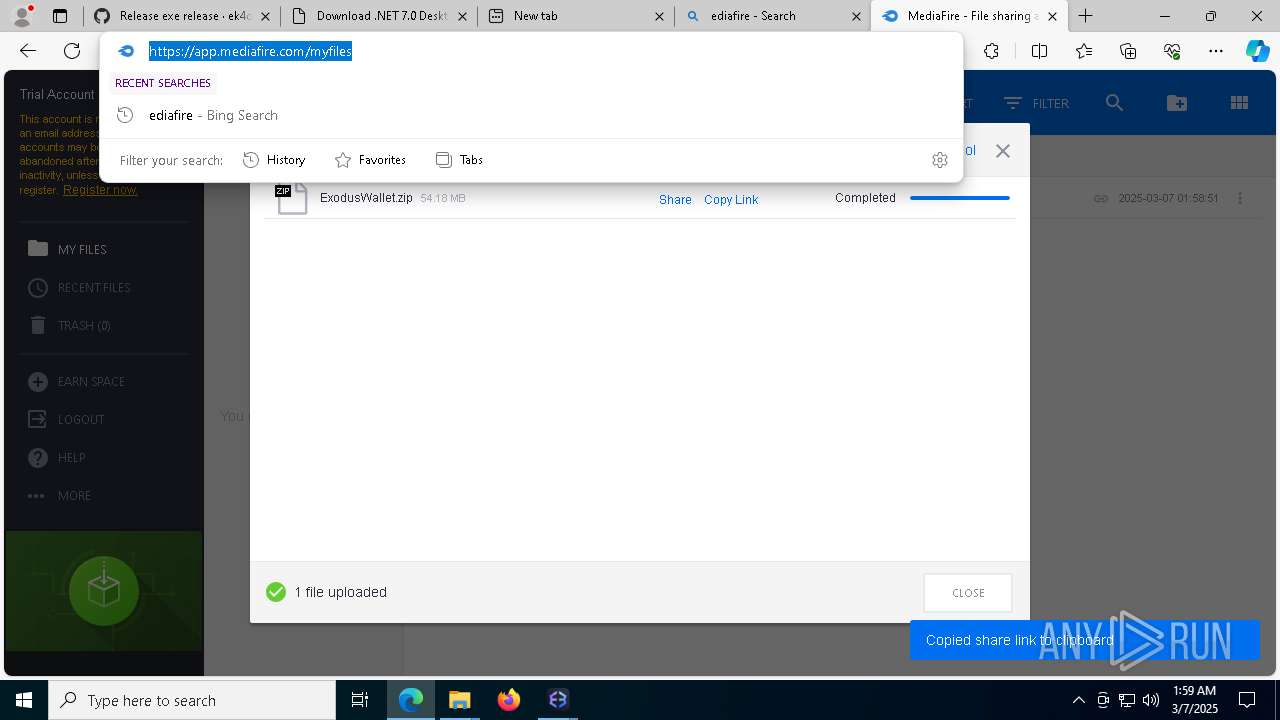Open Firefox from the taskbar

[509, 700]
